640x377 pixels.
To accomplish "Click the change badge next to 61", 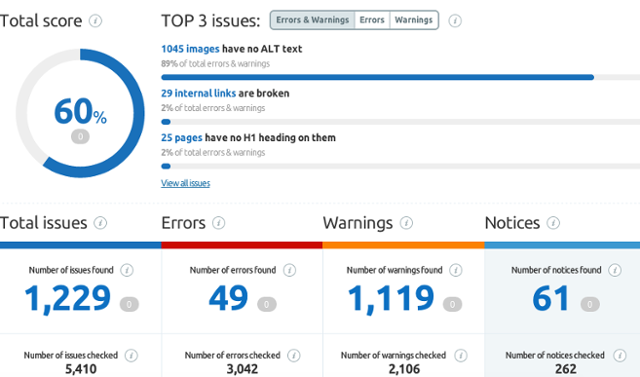I will click(590, 304).
